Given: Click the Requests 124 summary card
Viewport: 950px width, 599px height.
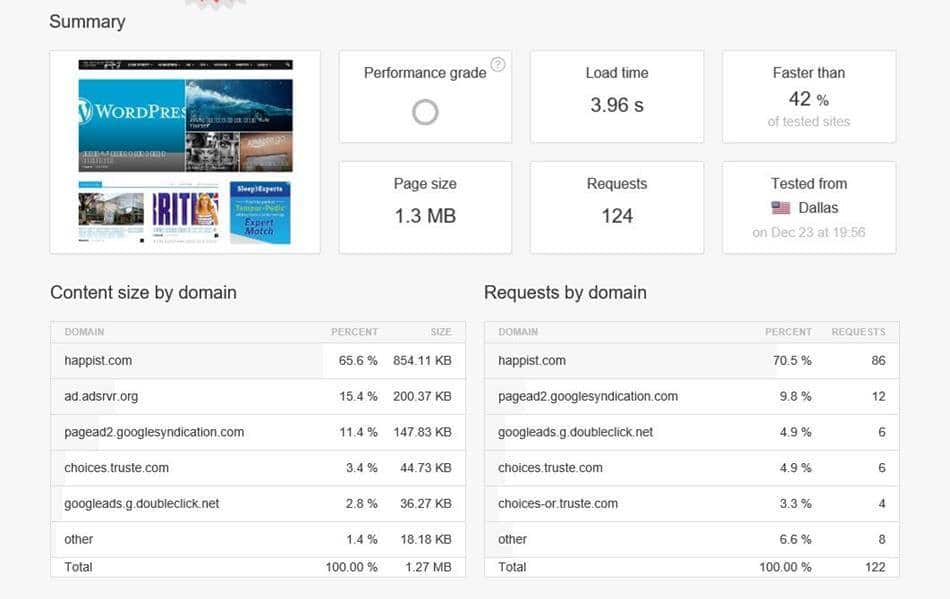Looking at the screenshot, I should tap(616, 207).
